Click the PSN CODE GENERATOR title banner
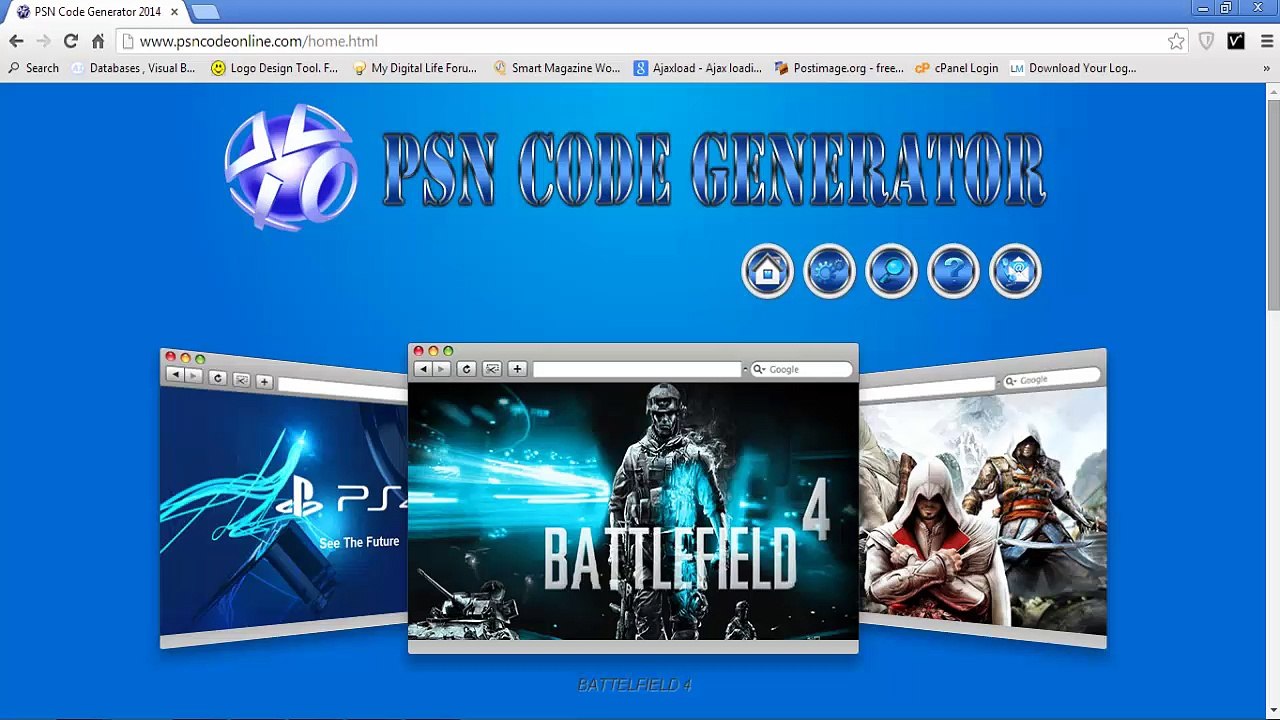The width and height of the screenshot is (1280, 720). pos(714,170)
